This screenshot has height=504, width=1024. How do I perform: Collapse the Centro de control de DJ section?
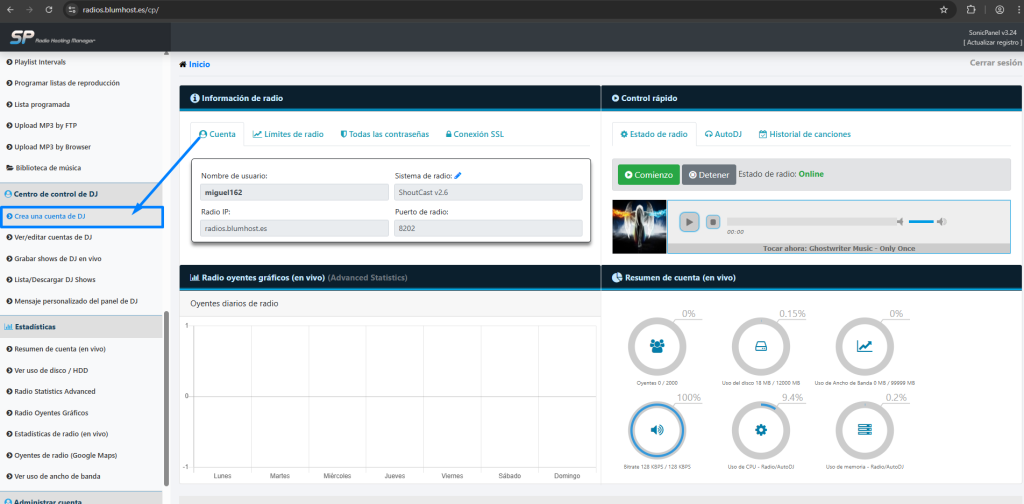(x=81, y=194)
